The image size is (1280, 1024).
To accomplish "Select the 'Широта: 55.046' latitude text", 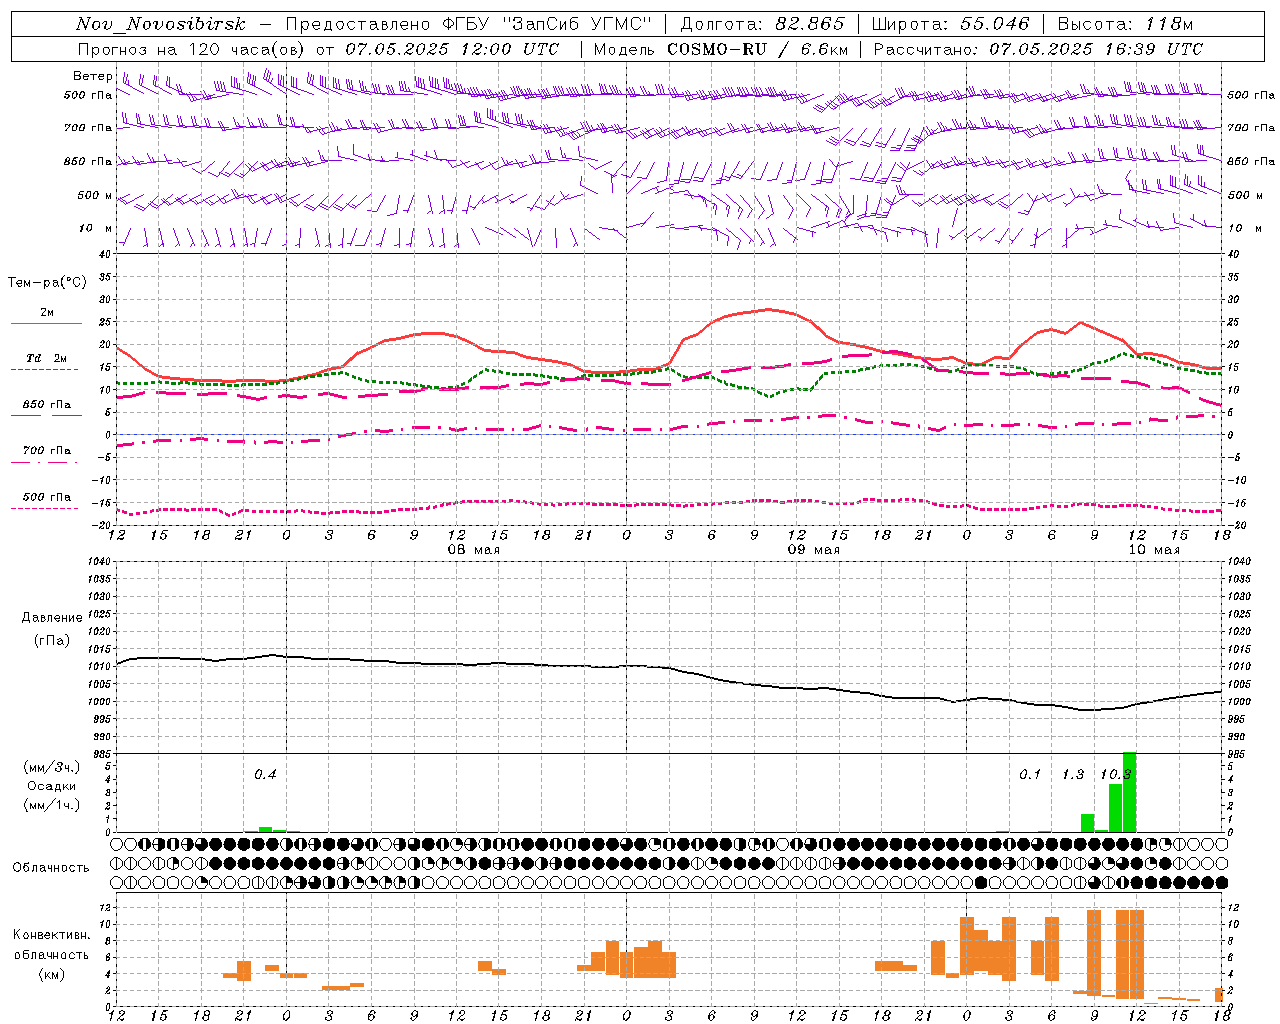I will 950,24.
